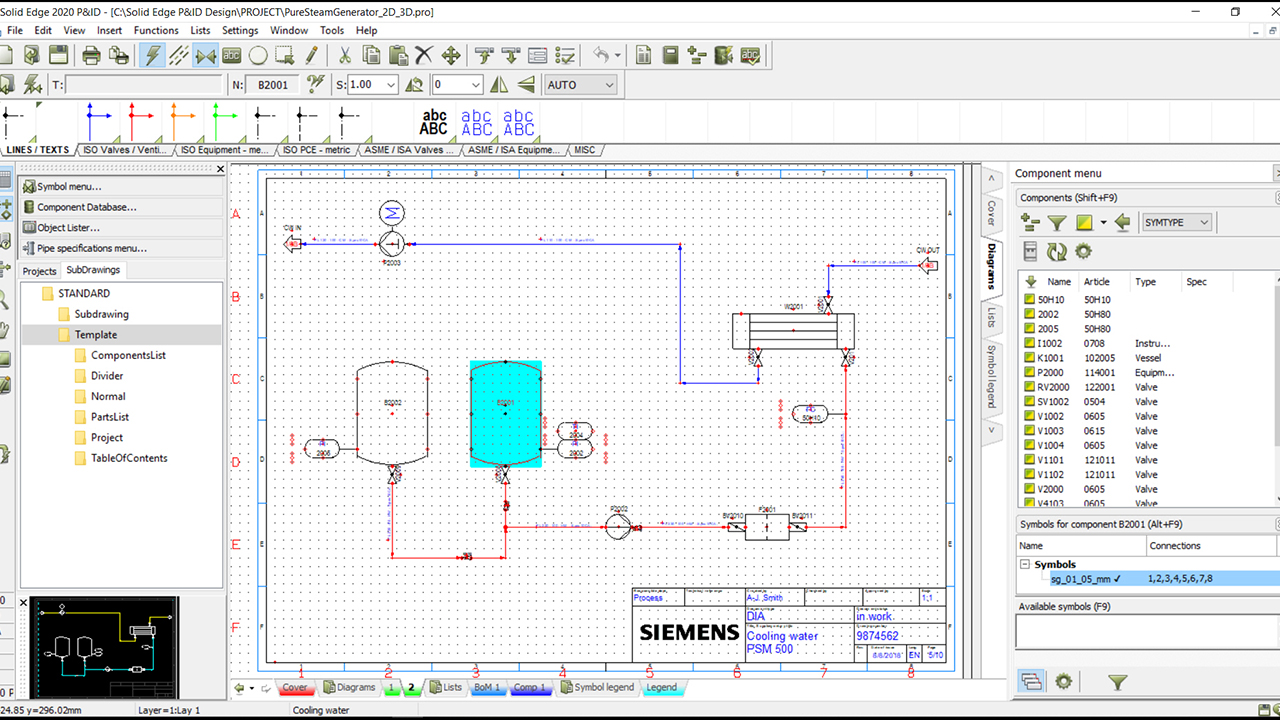The image size is (1280, 720).
Task: Select the delete cross tool
Action: click(x=423, y=55)
